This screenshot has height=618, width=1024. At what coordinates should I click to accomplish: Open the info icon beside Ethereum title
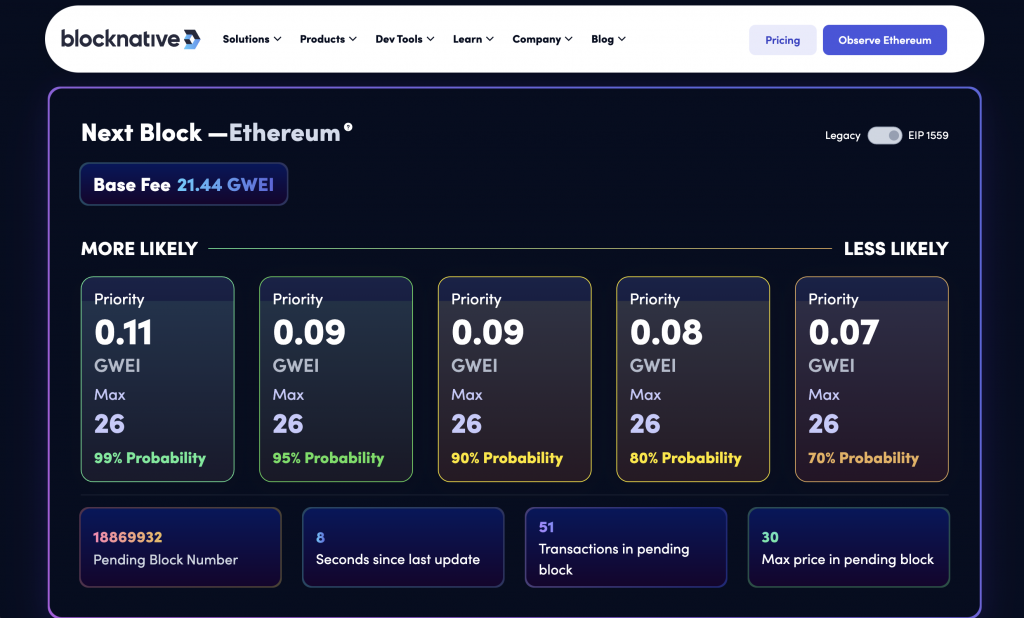pyautogui.click(x=348, y=127)
